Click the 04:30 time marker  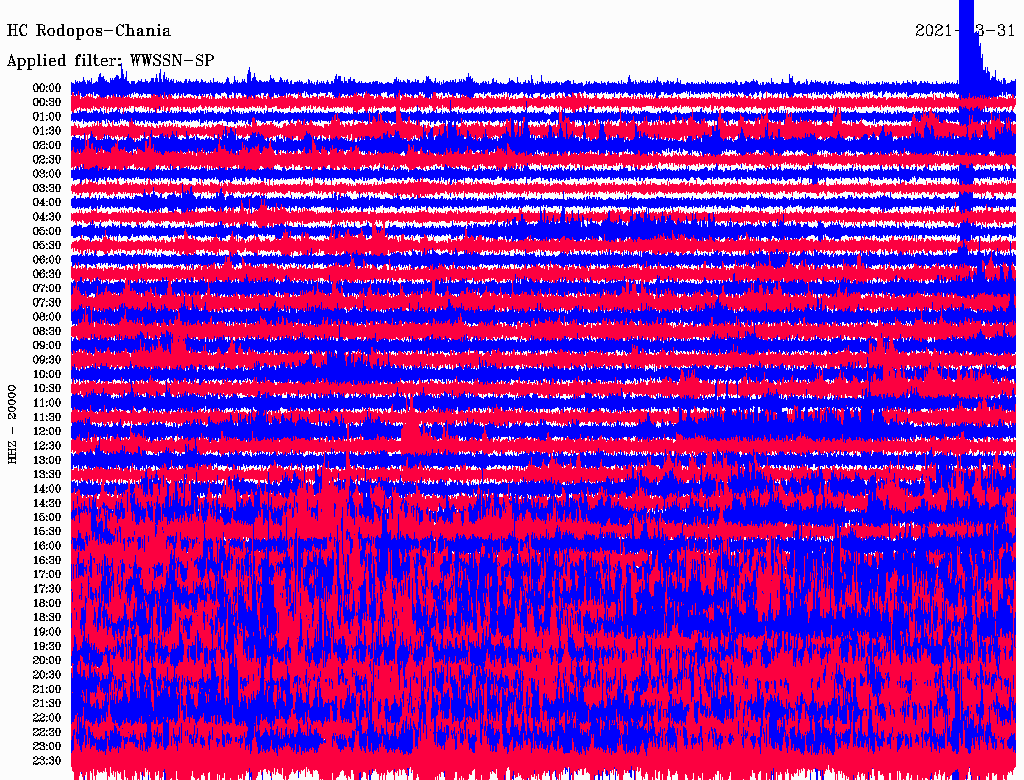47,217
